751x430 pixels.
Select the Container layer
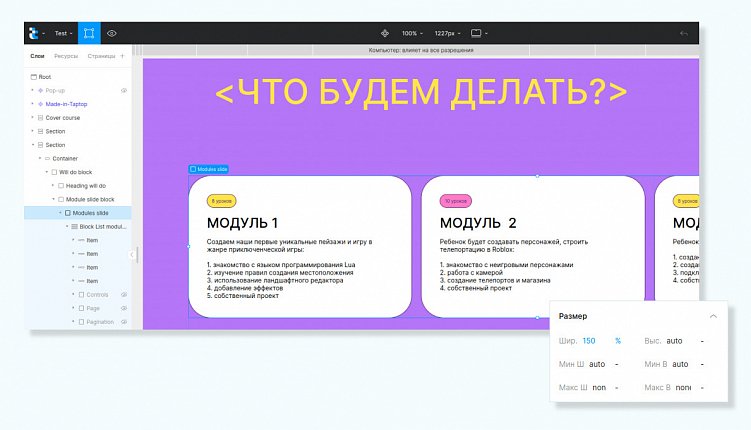[x=65, y=158]
